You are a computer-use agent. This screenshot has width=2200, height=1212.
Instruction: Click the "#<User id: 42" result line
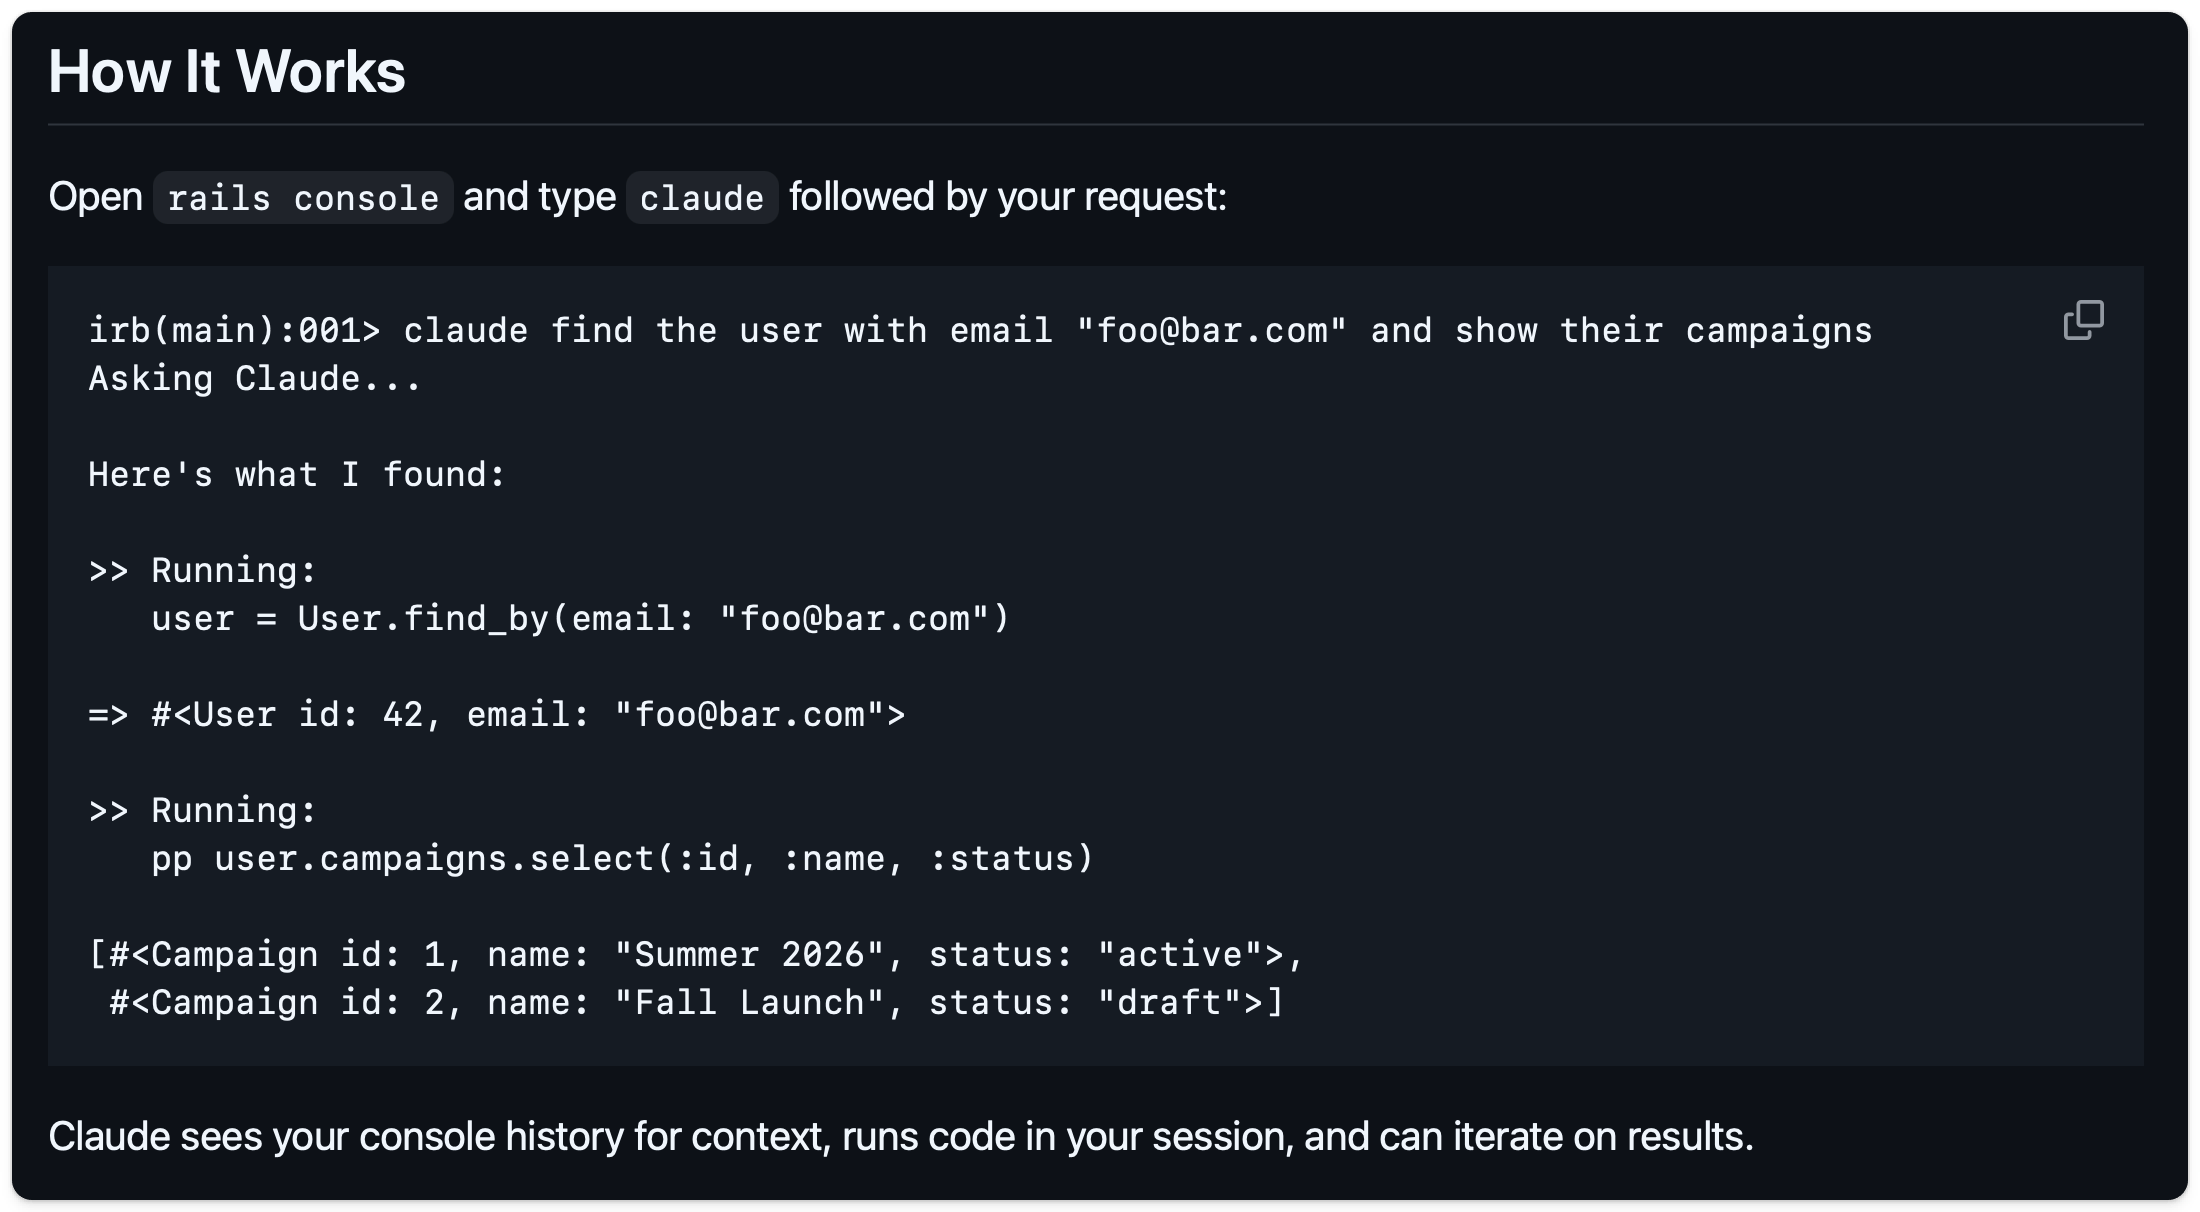[x=497, y=715]
